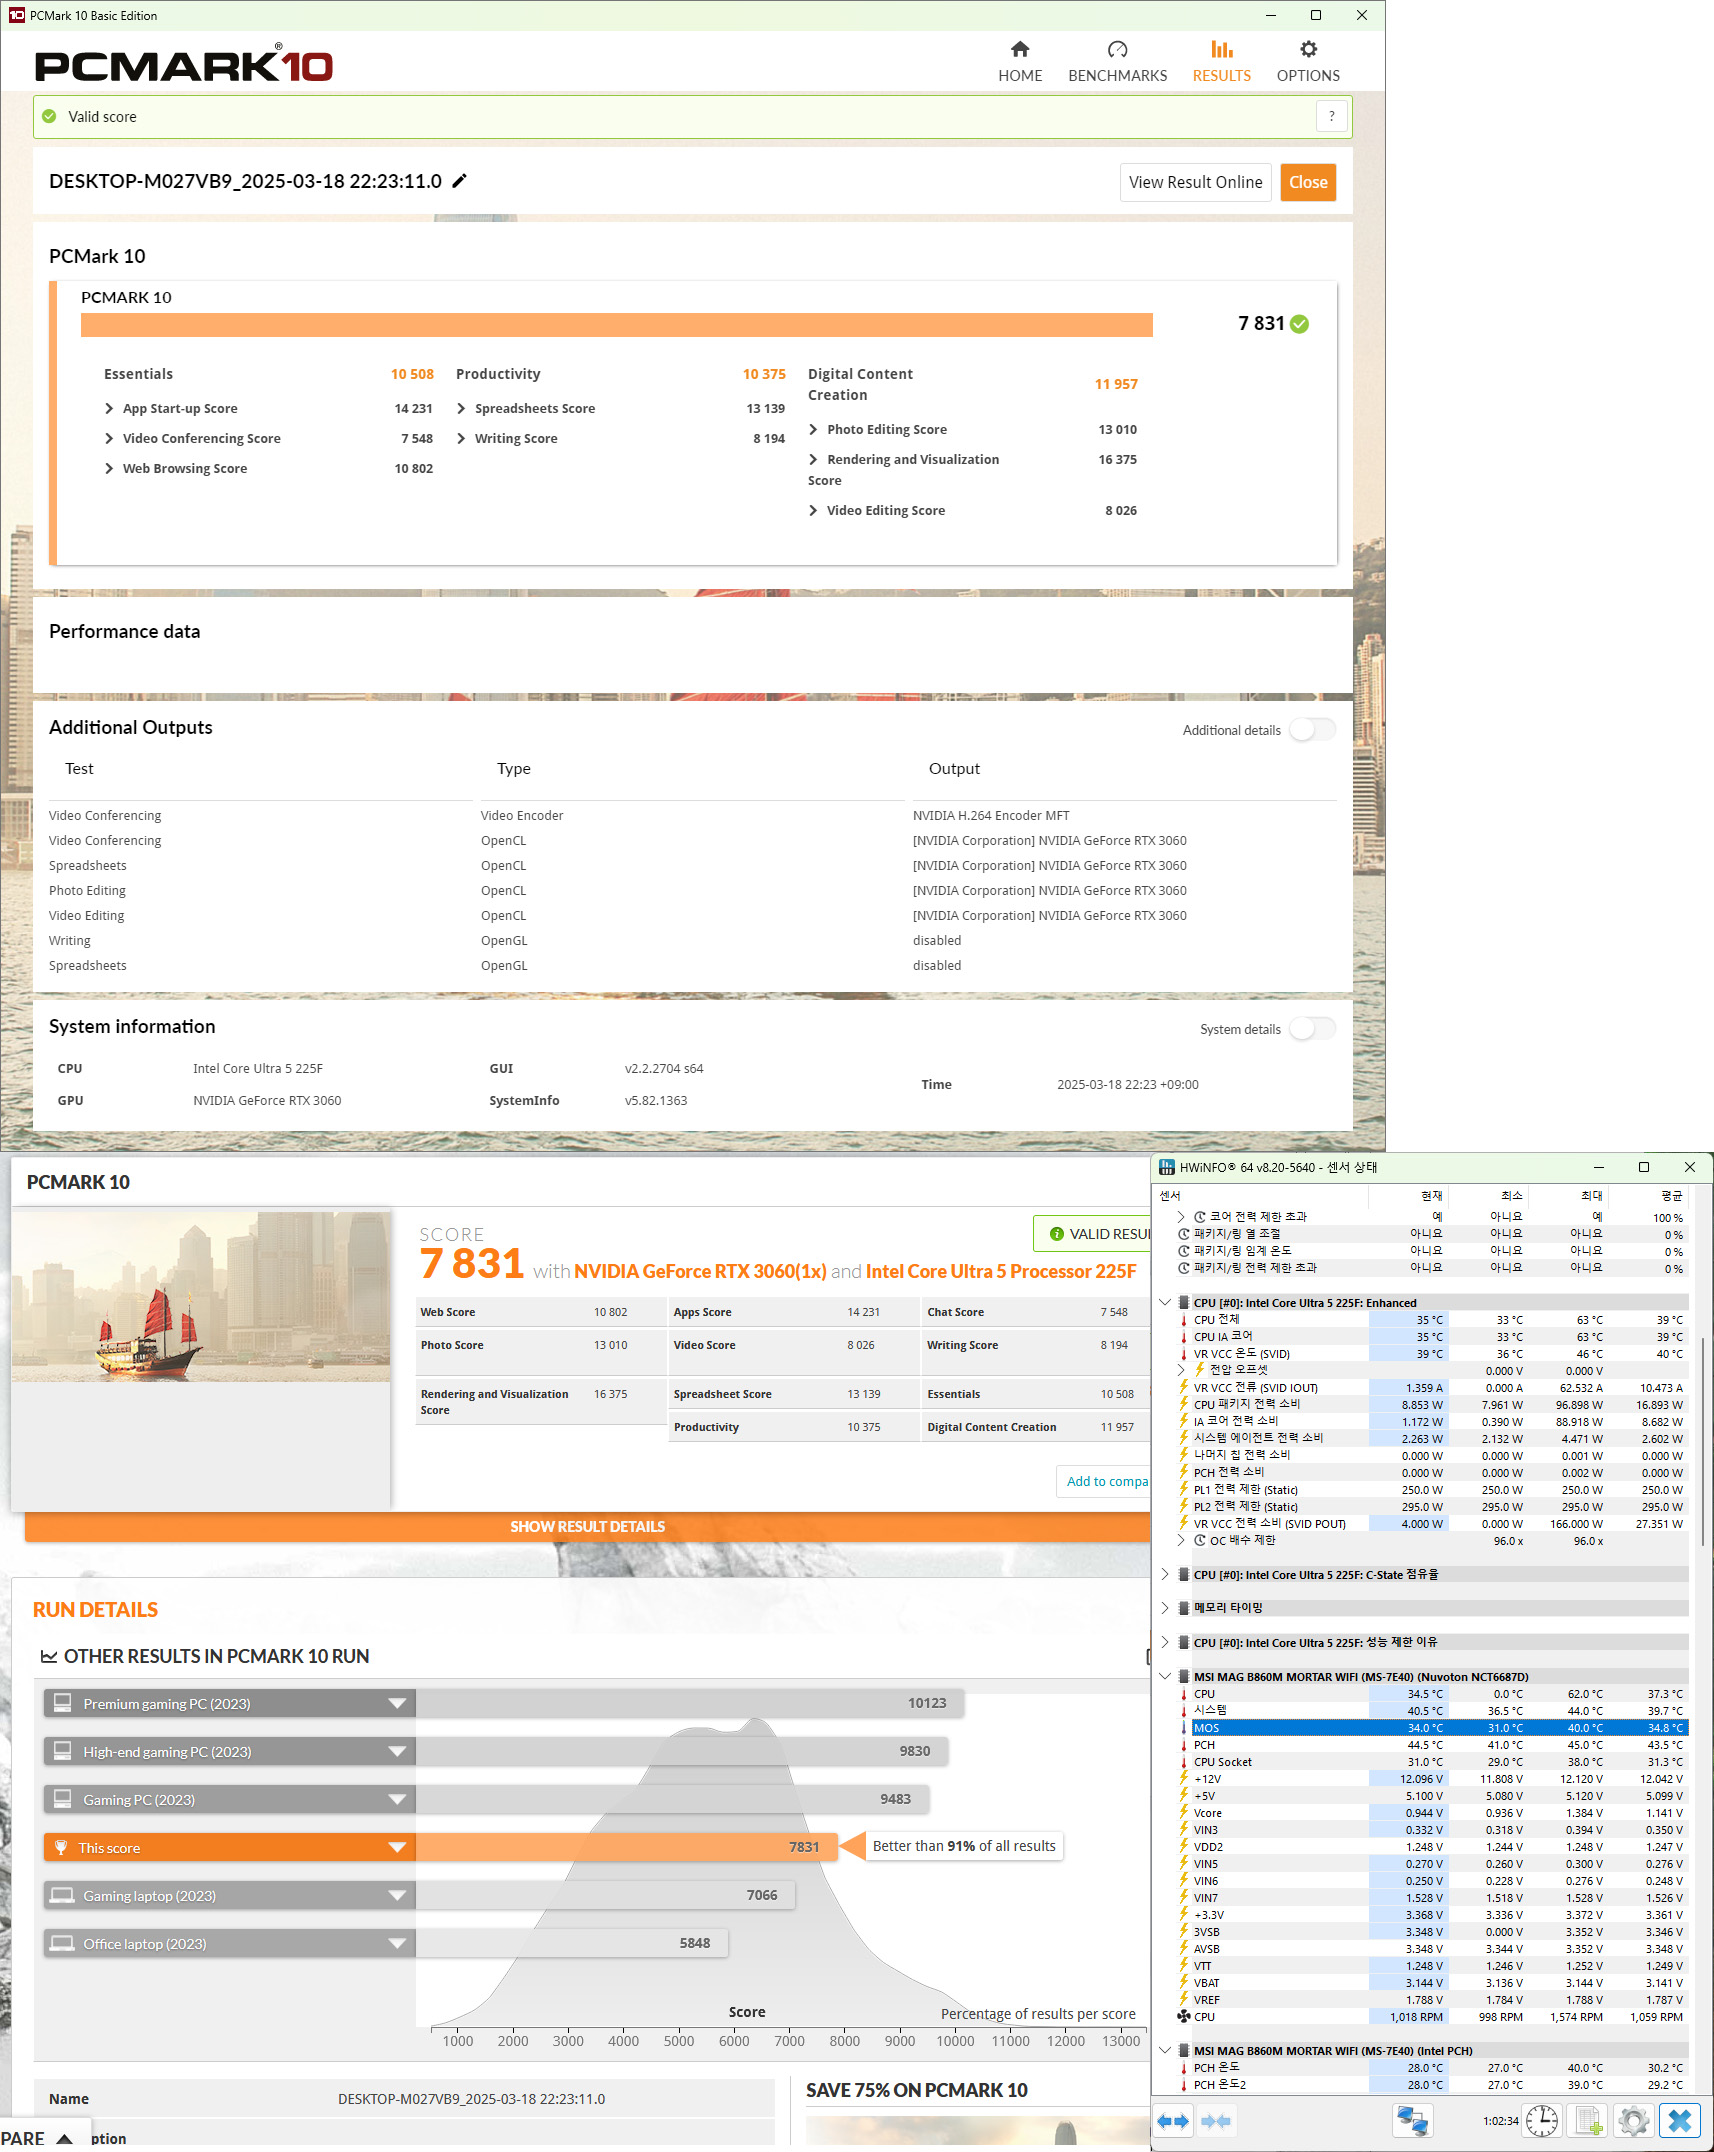1714x2152 pixels.
Task: Click HWiNFO blue X close sensors icon
Action: [x=1680, y=2120]
